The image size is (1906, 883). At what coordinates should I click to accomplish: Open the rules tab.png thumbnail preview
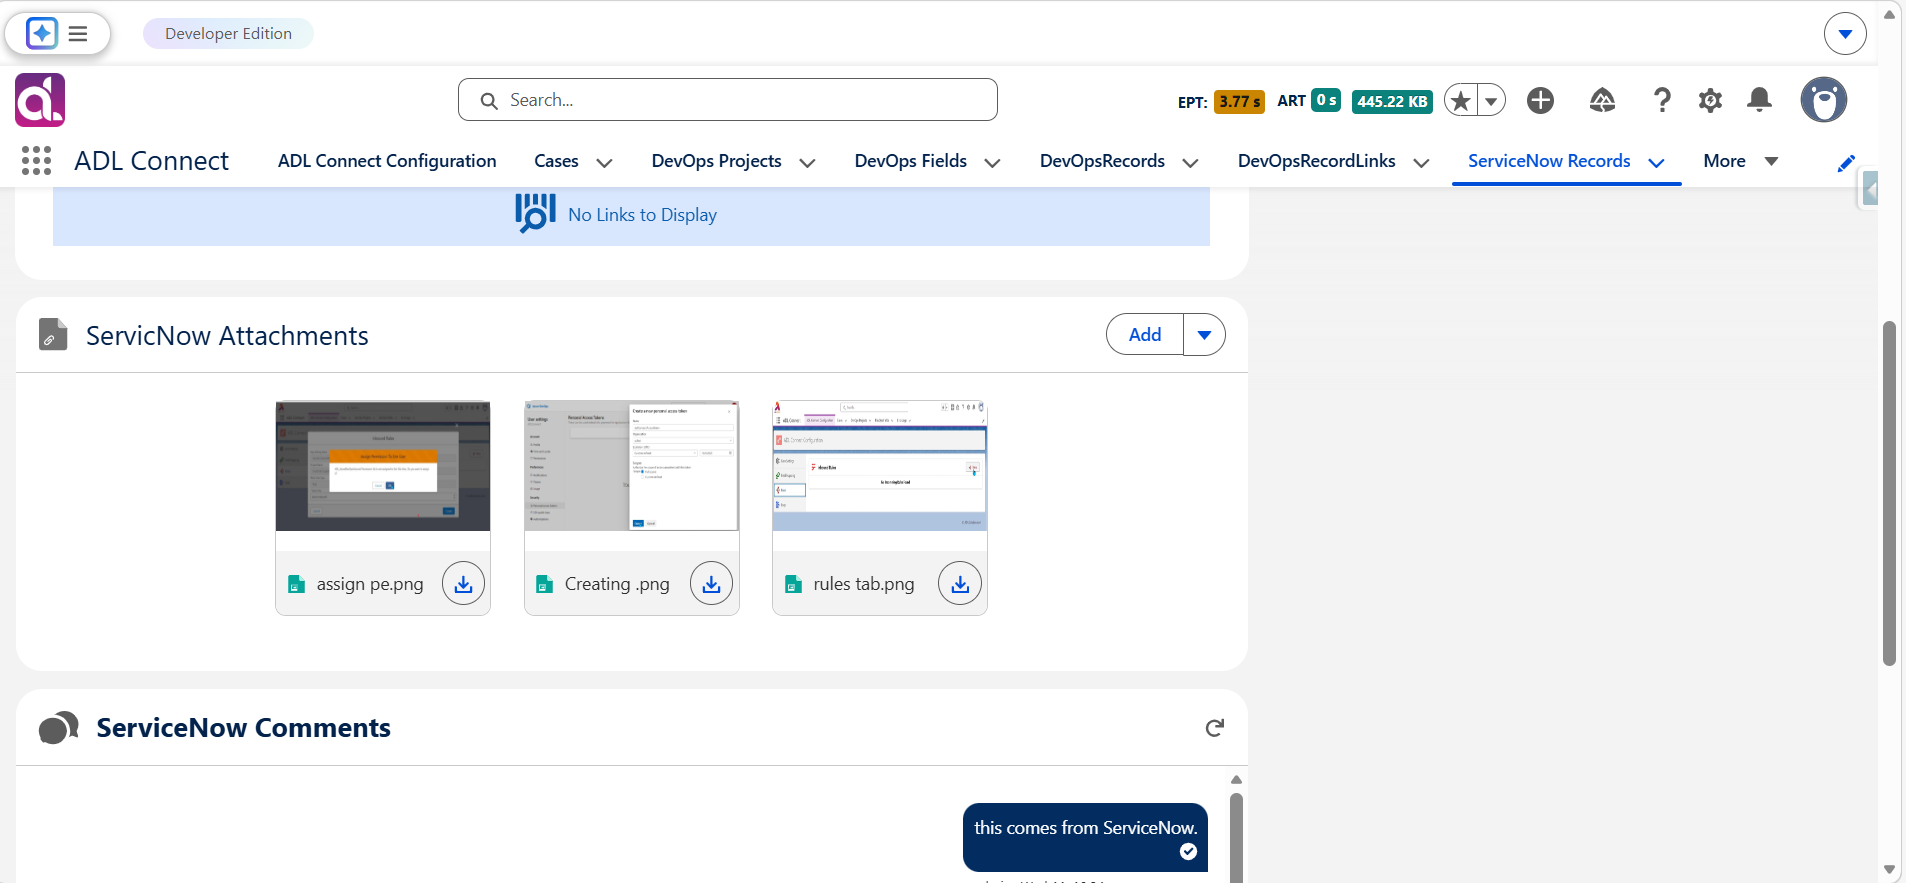tap(880, 466)
